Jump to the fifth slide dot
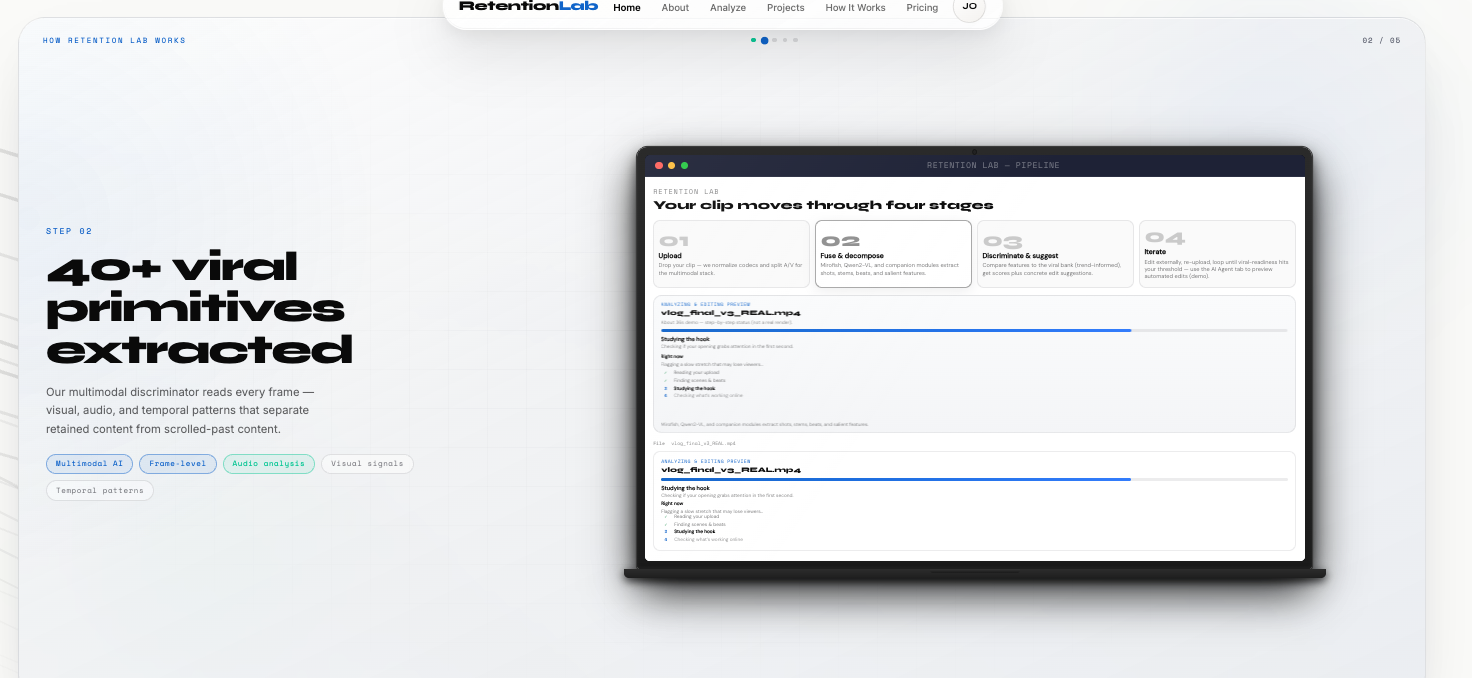The width and height of the screenshot is (1472, 678). (x=795, y=40)
